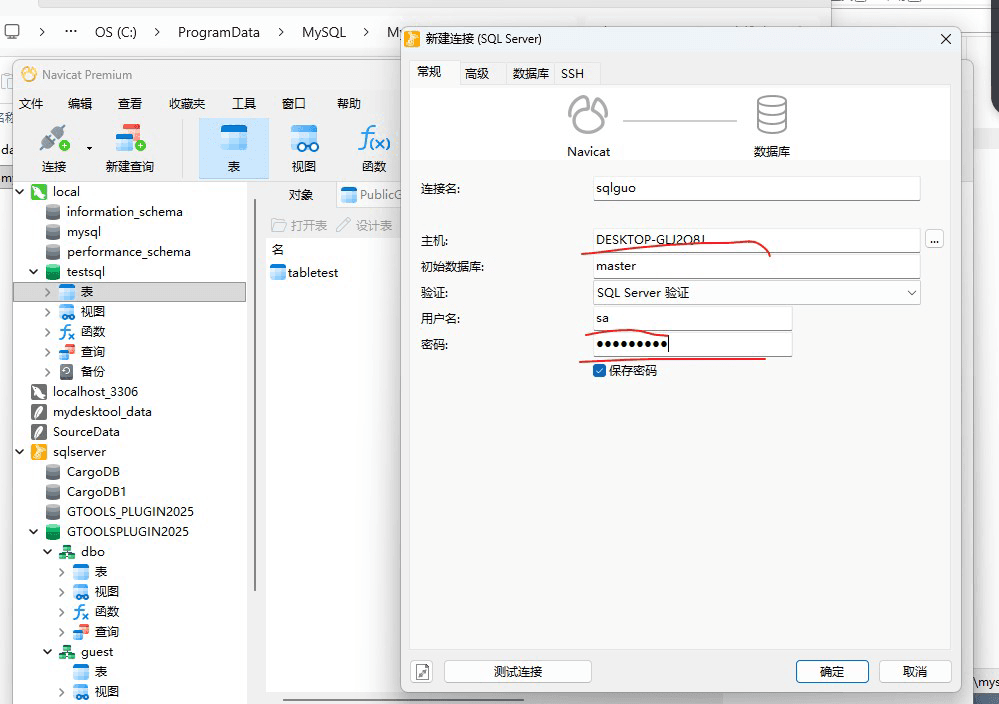The width and height of the screenshot is (999, 704).
Task: Select the performance_schema database
Action: point(128,252)
